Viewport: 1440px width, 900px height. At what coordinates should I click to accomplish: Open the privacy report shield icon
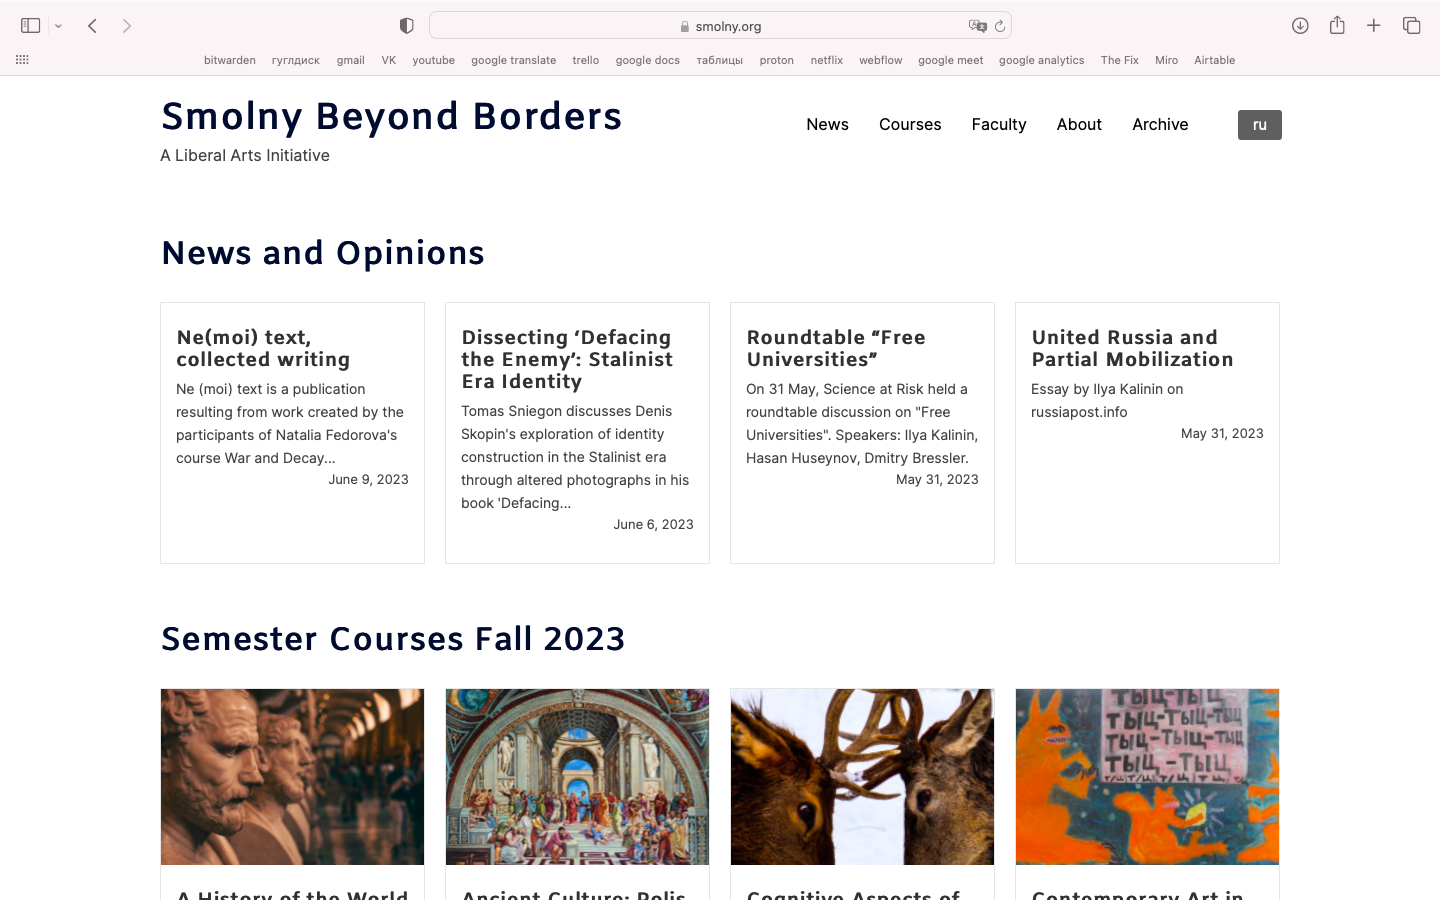(x=406, y=26)
